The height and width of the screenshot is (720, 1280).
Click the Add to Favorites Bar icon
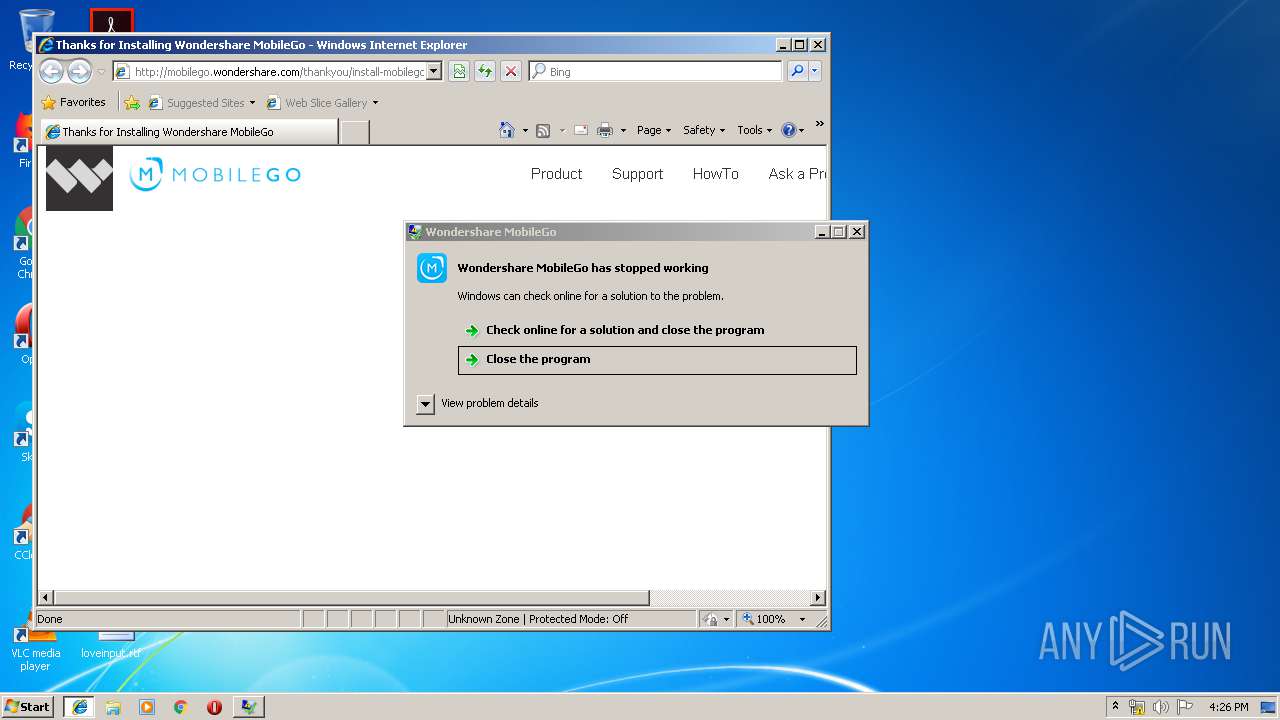[x=132, y=102]
